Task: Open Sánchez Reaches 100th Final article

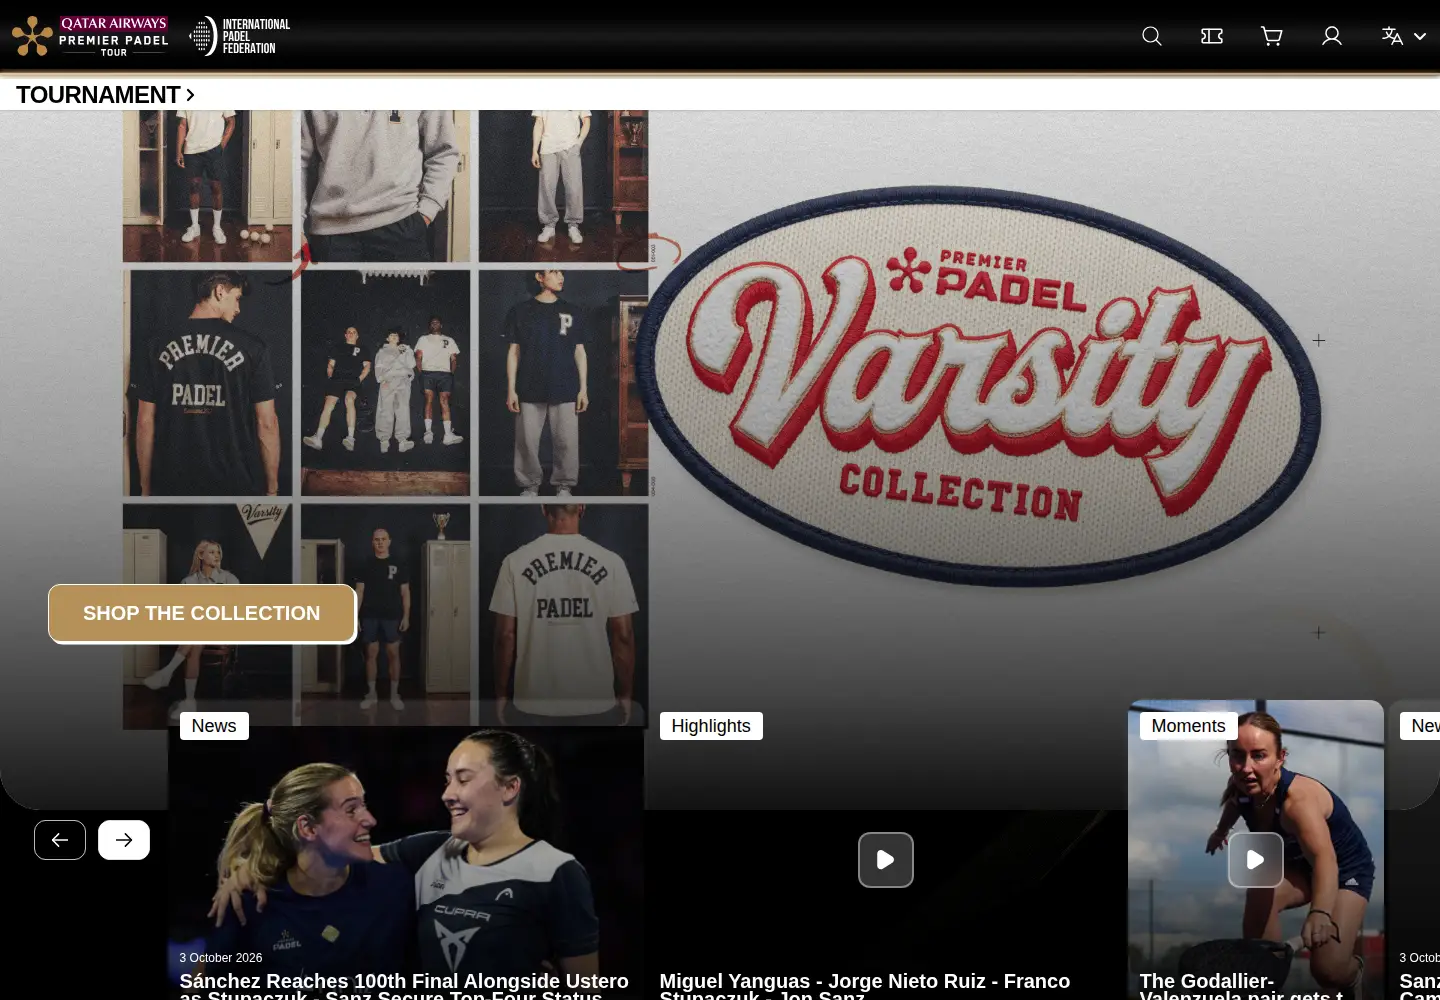Action: tap(405, 985)
